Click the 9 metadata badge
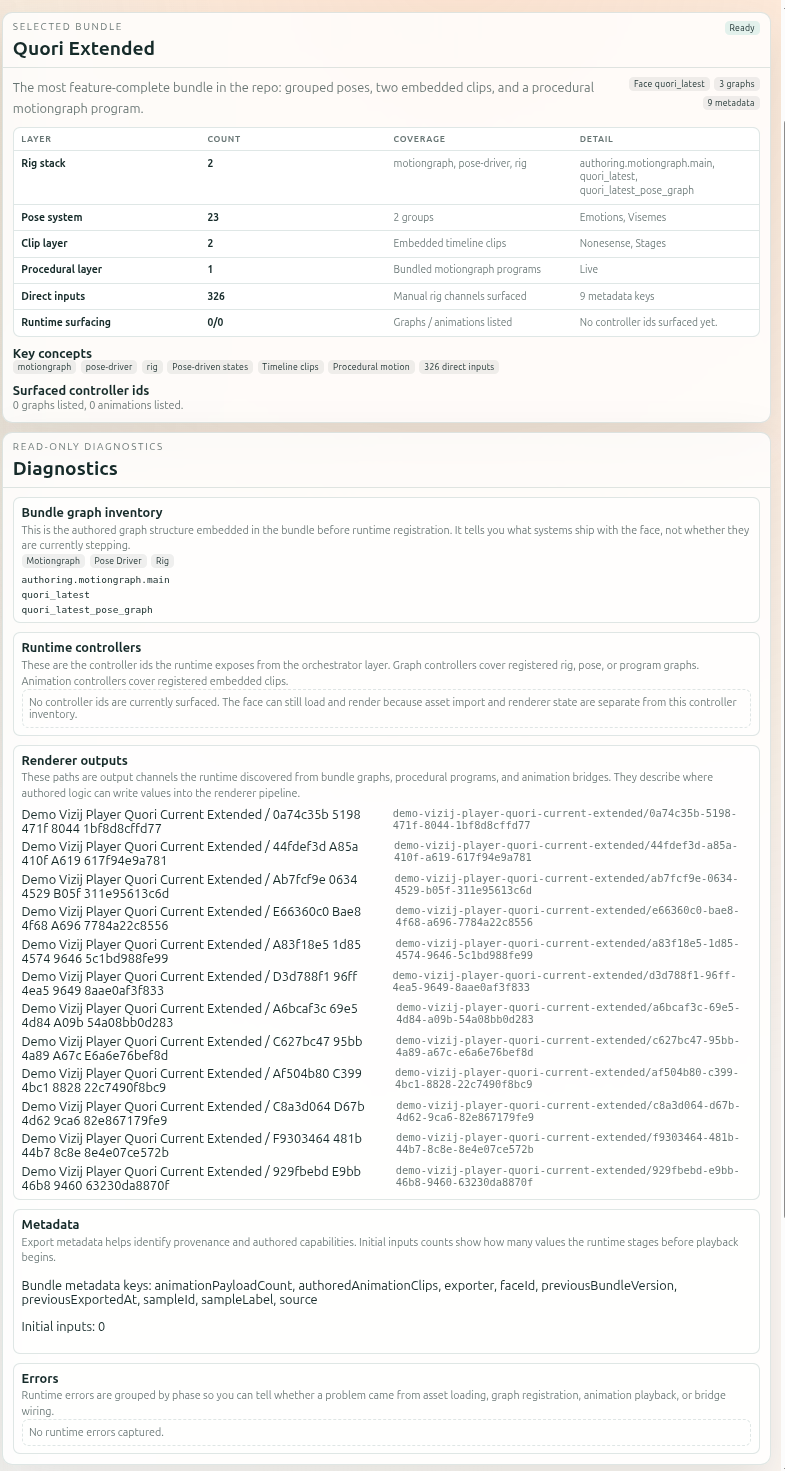Image resolution: width=785 pixels, height=1471 pixels. [x=732, y=103]
